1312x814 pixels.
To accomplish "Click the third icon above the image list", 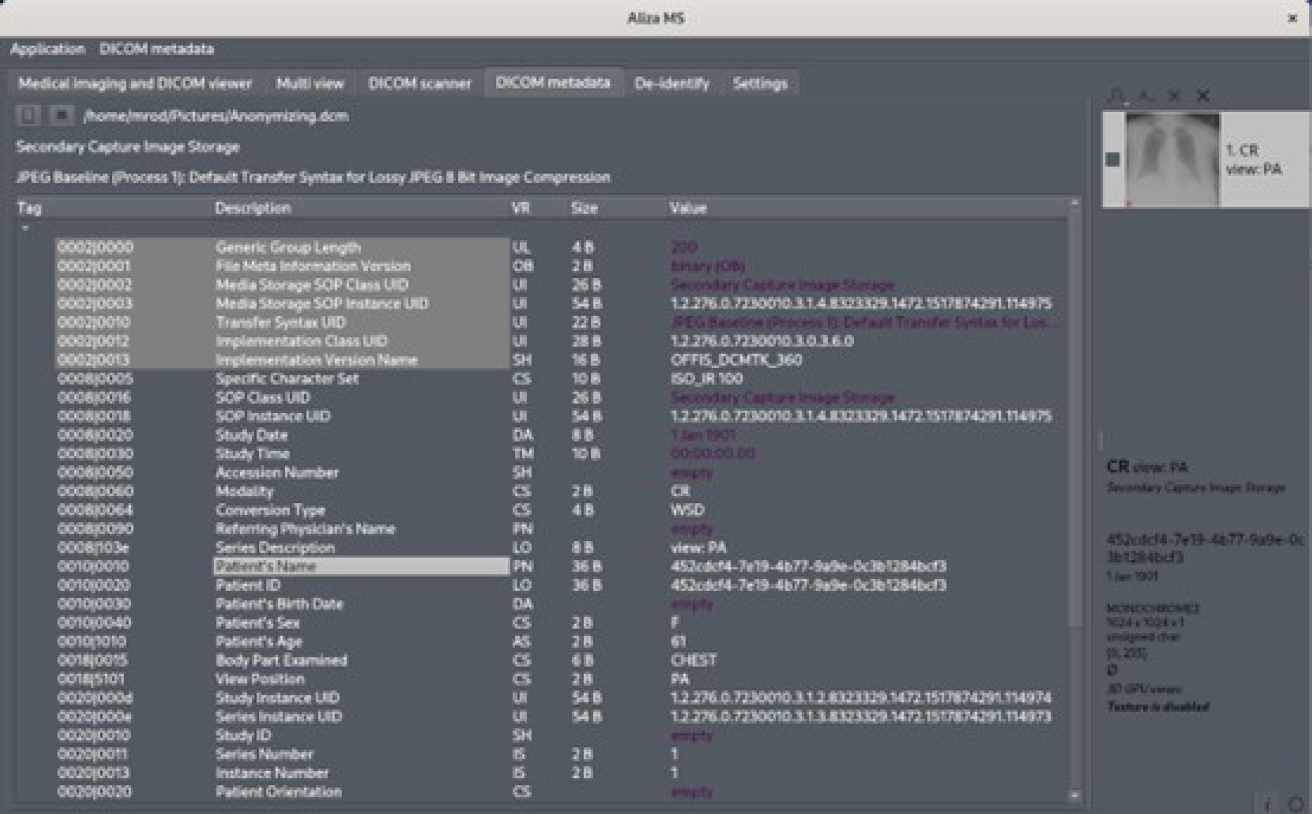I will pyautogui.click(x=1174, y=96).
